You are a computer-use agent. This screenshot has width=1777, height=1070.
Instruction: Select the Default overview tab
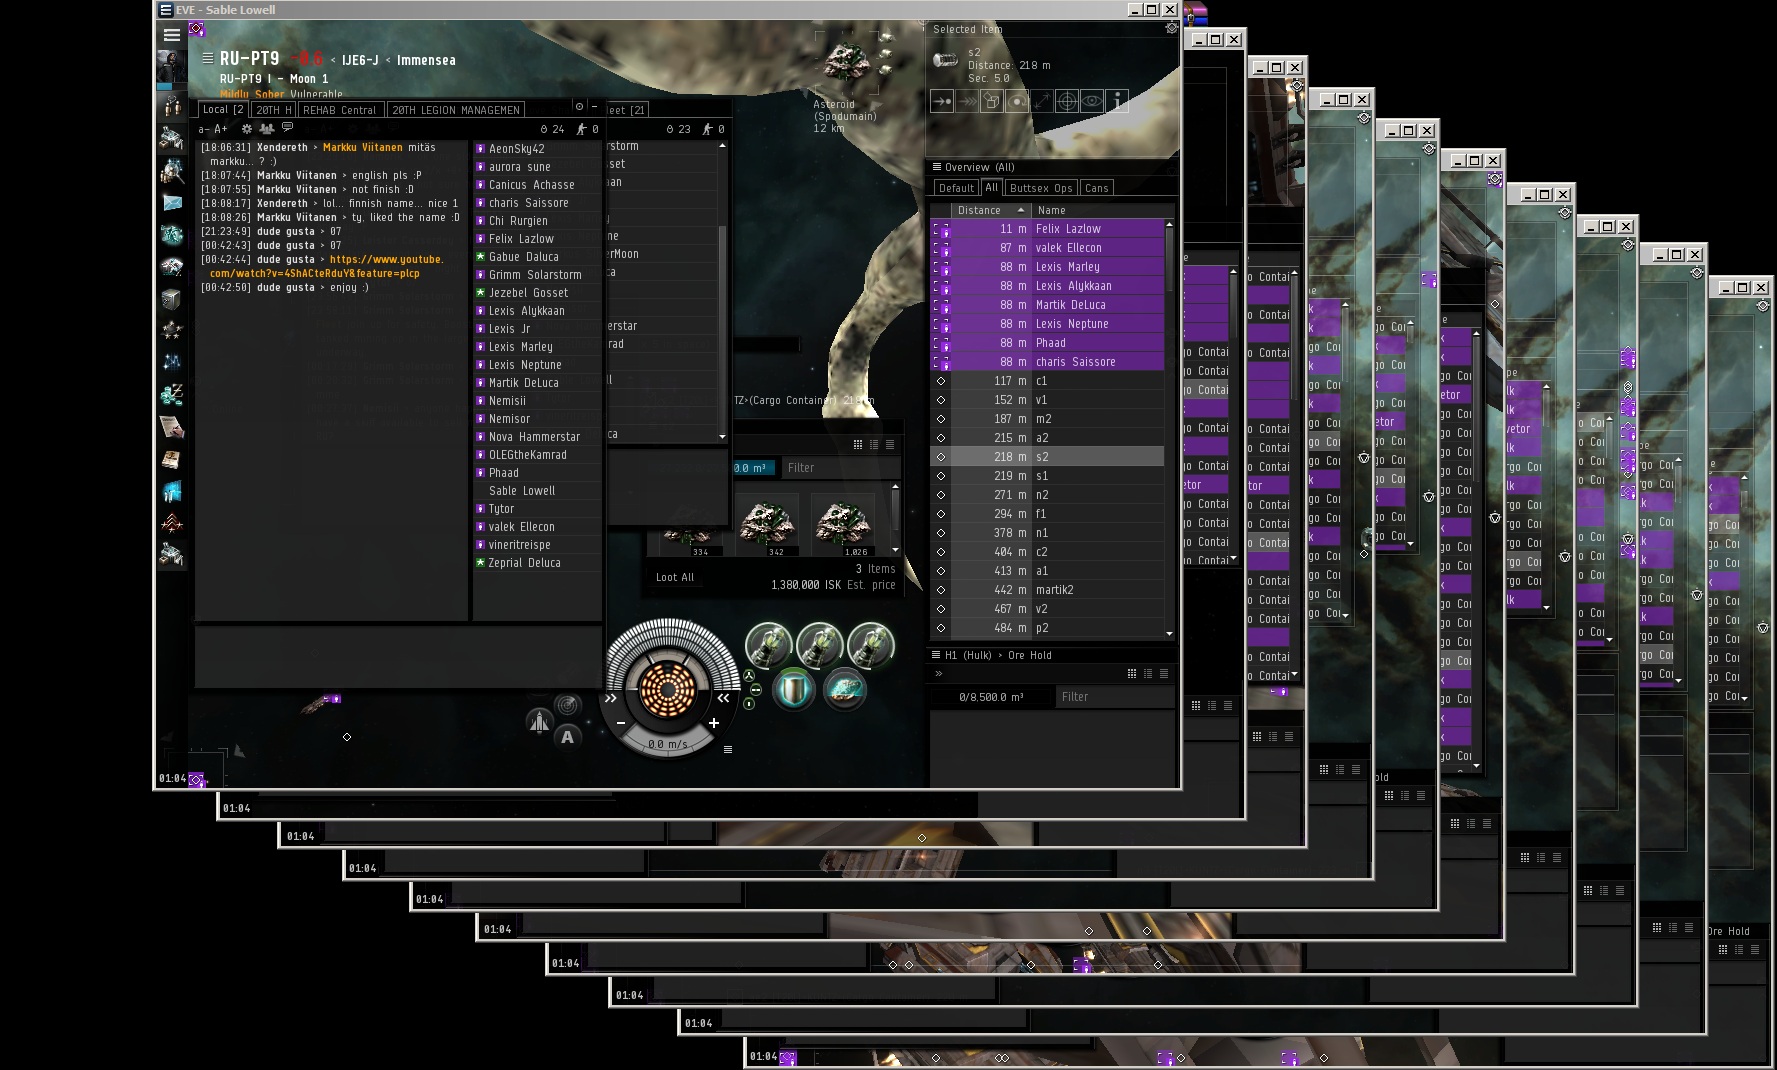coord(956,188)
